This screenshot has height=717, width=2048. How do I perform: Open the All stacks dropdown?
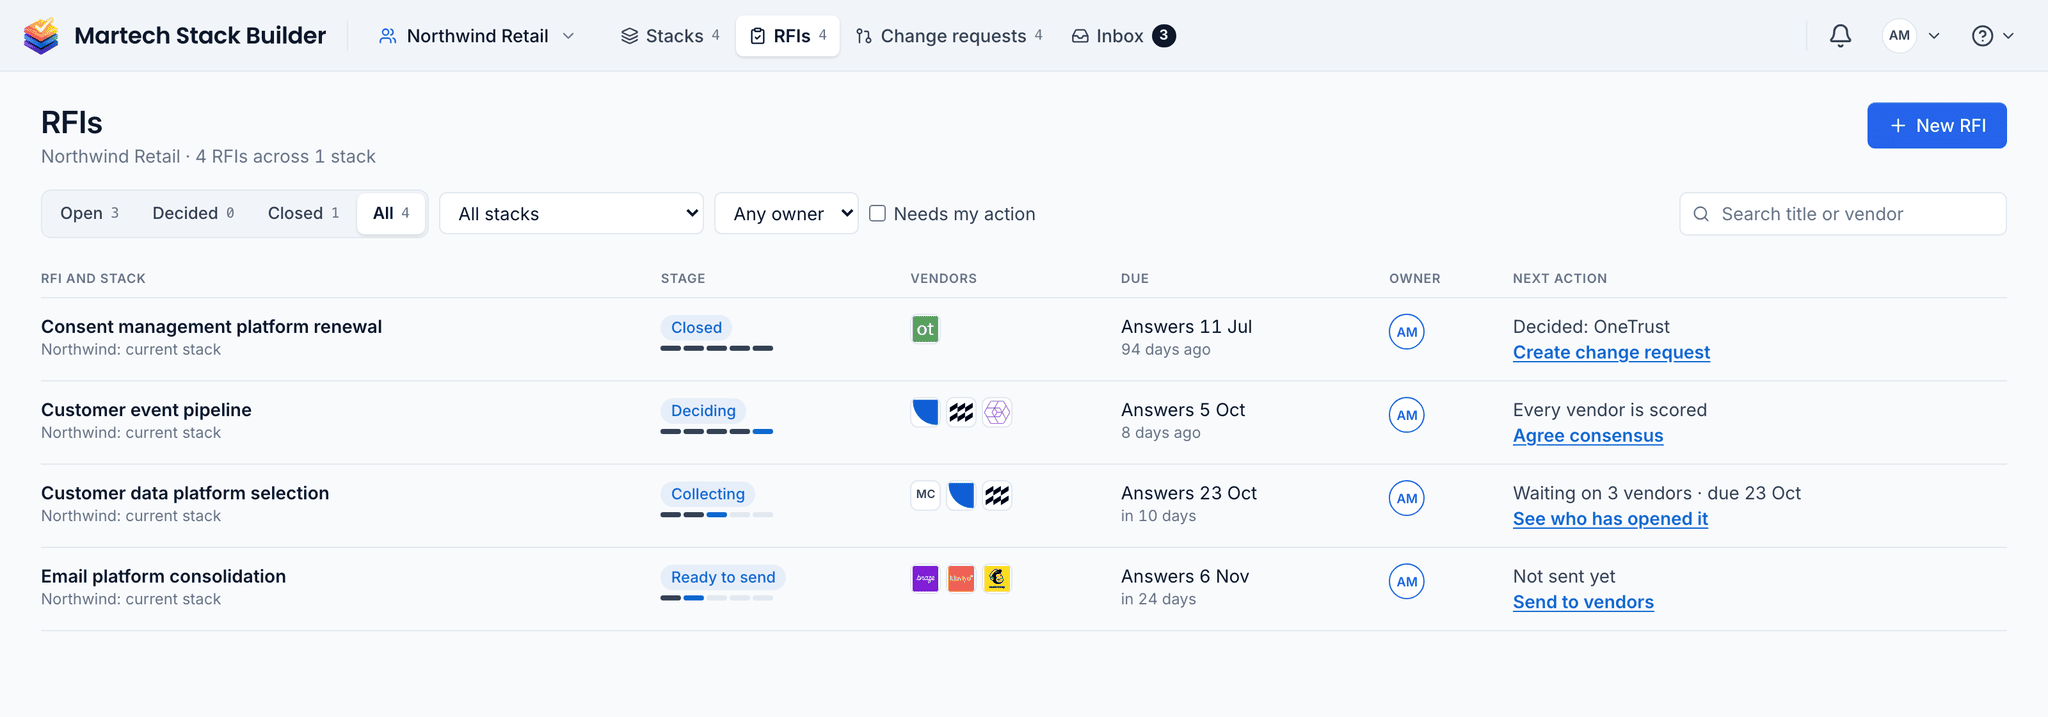point(571,213)
